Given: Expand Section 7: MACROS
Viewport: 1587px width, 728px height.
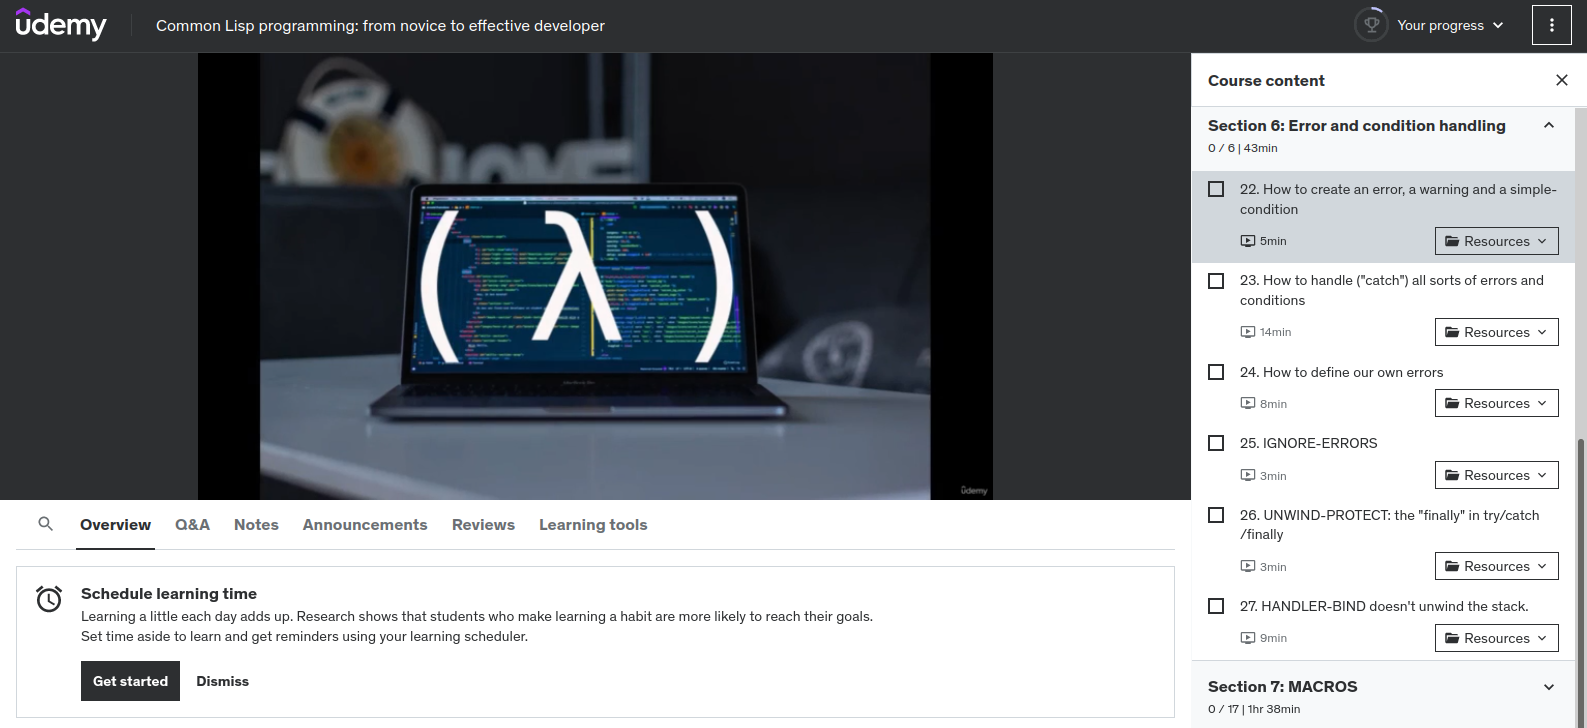Looking at the screenshot, I should [1548, 687].
